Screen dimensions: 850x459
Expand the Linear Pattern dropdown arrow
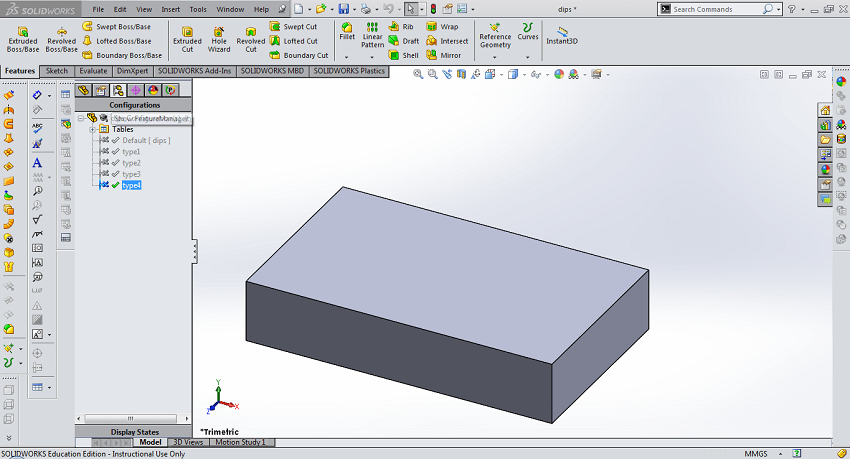click(372, 57)
